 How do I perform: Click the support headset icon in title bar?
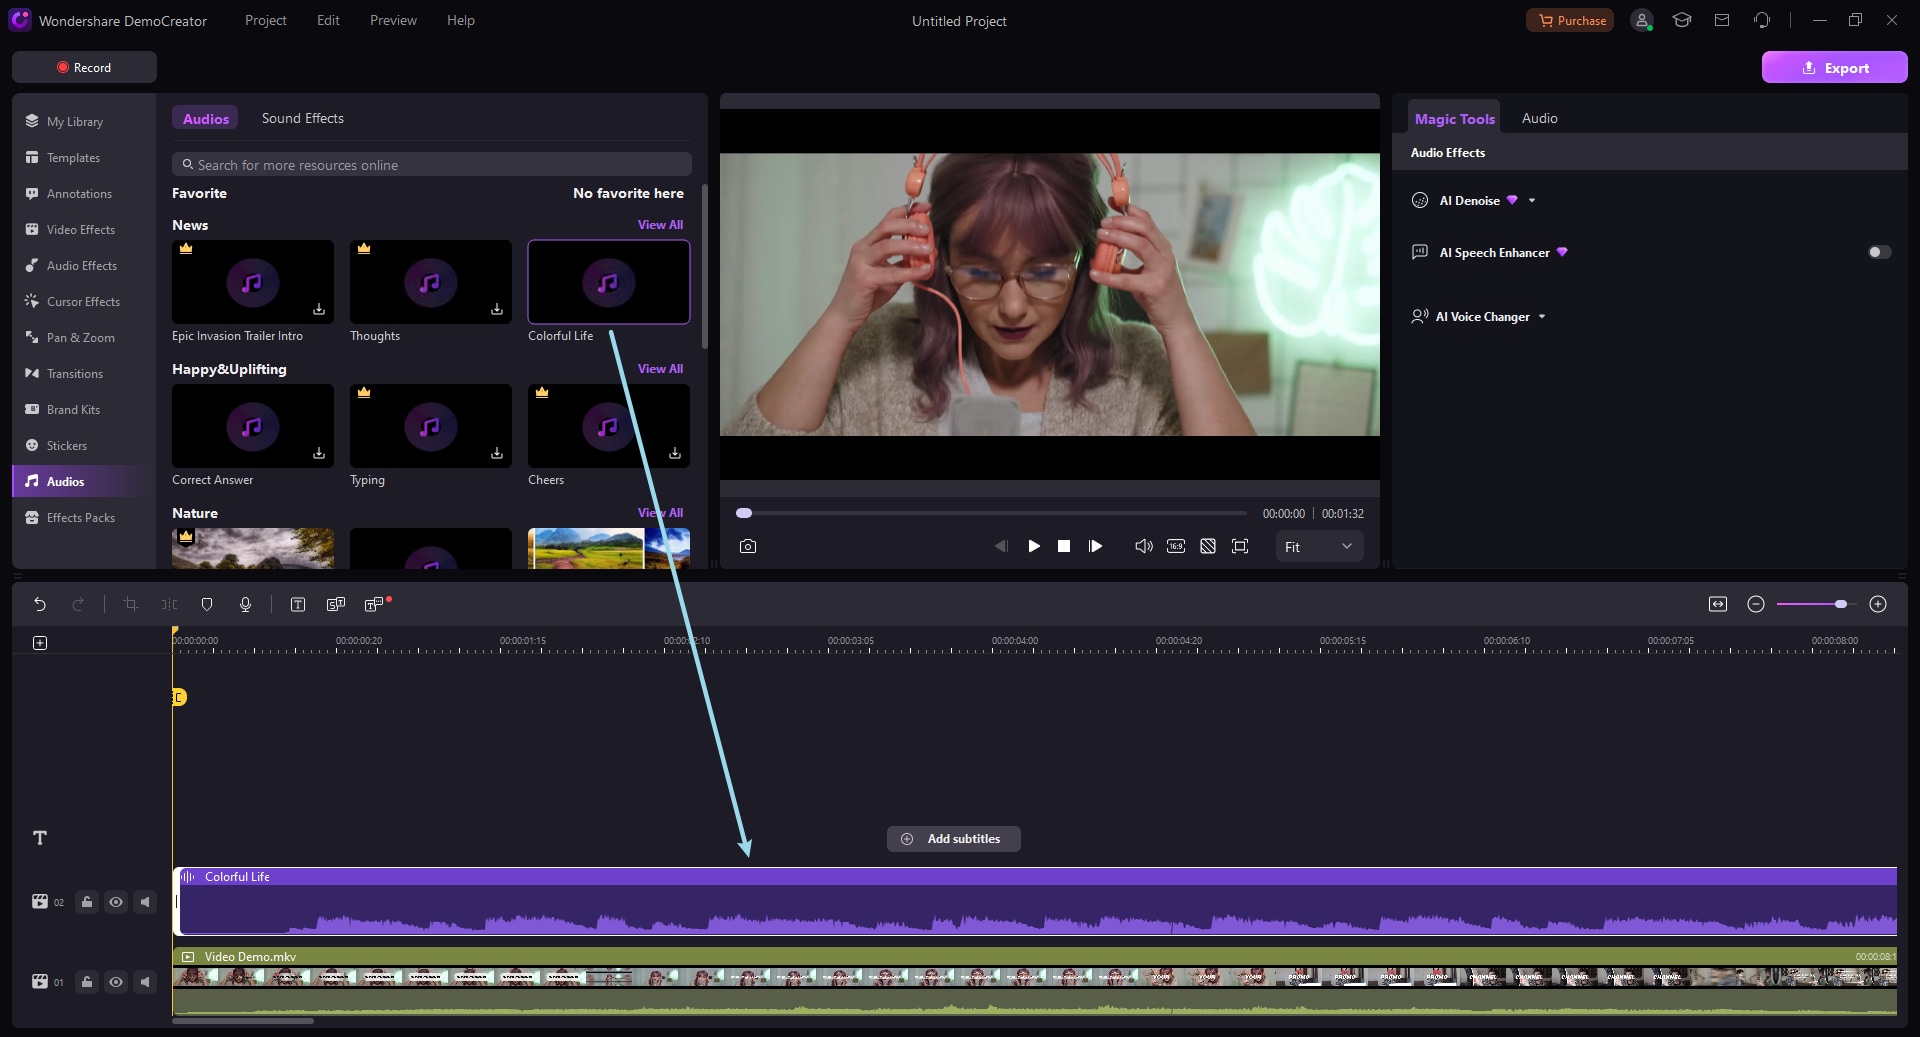point(1762,20)
